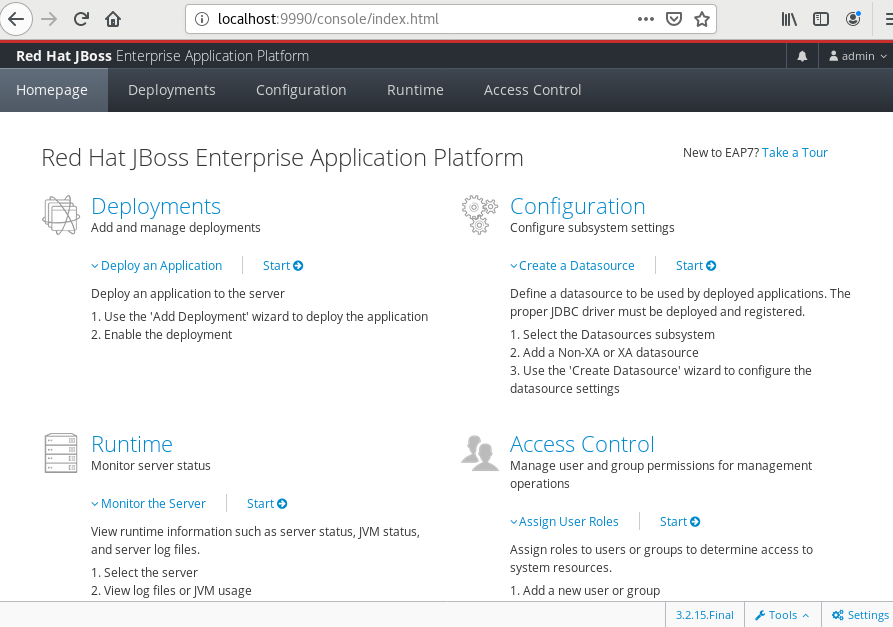
Task: Click the Runtime server rack icon
Action: (x=60, y=453)
